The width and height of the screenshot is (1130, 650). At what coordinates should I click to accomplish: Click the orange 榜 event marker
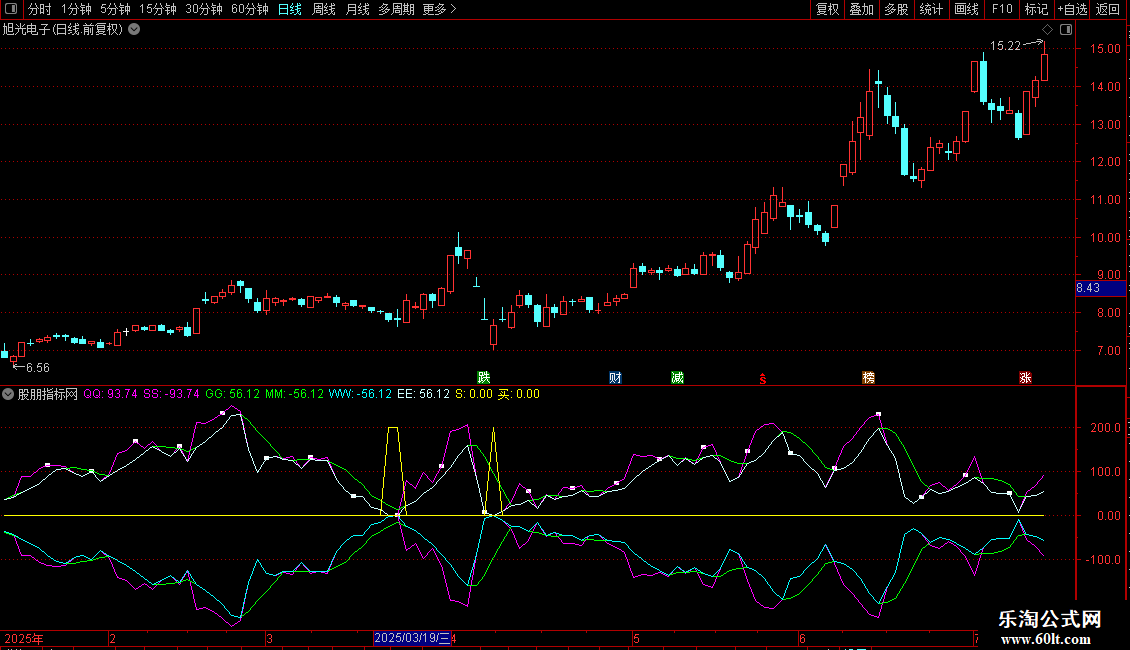pyautogui.click(x=868, y=378)
